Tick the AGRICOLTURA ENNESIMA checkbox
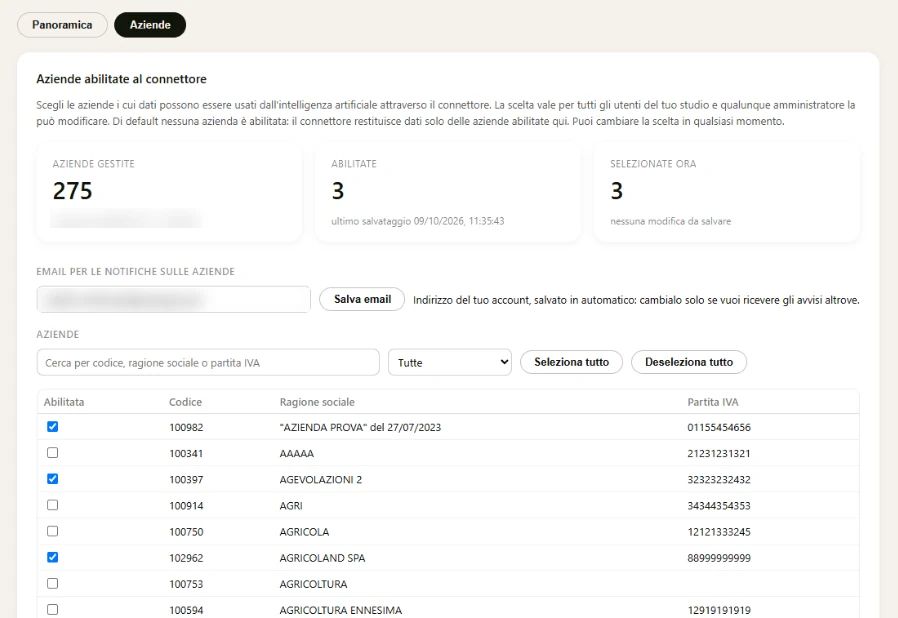The height and width of the screenshot is (618, 898). pos(53,609)
